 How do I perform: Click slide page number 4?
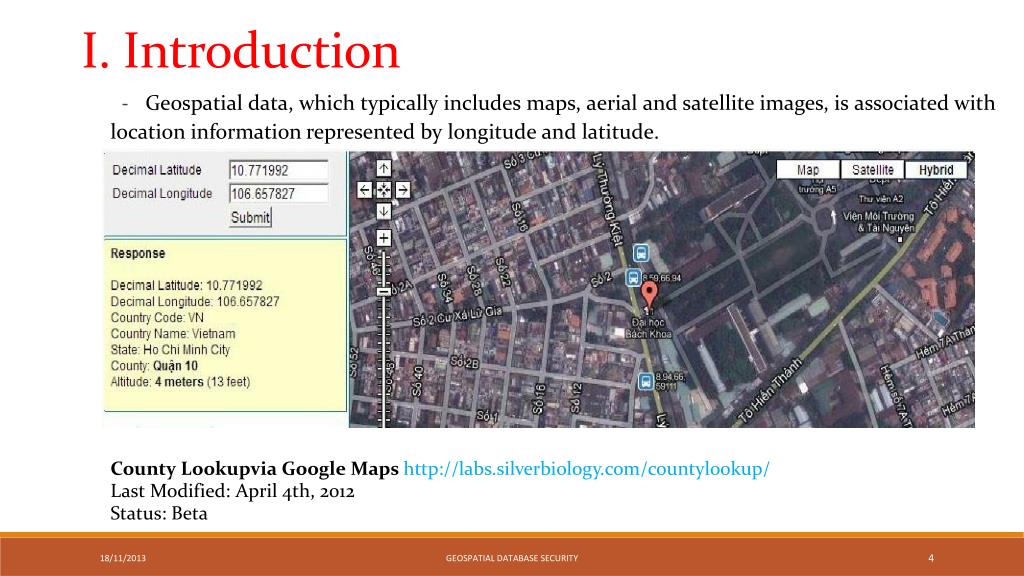931,558
